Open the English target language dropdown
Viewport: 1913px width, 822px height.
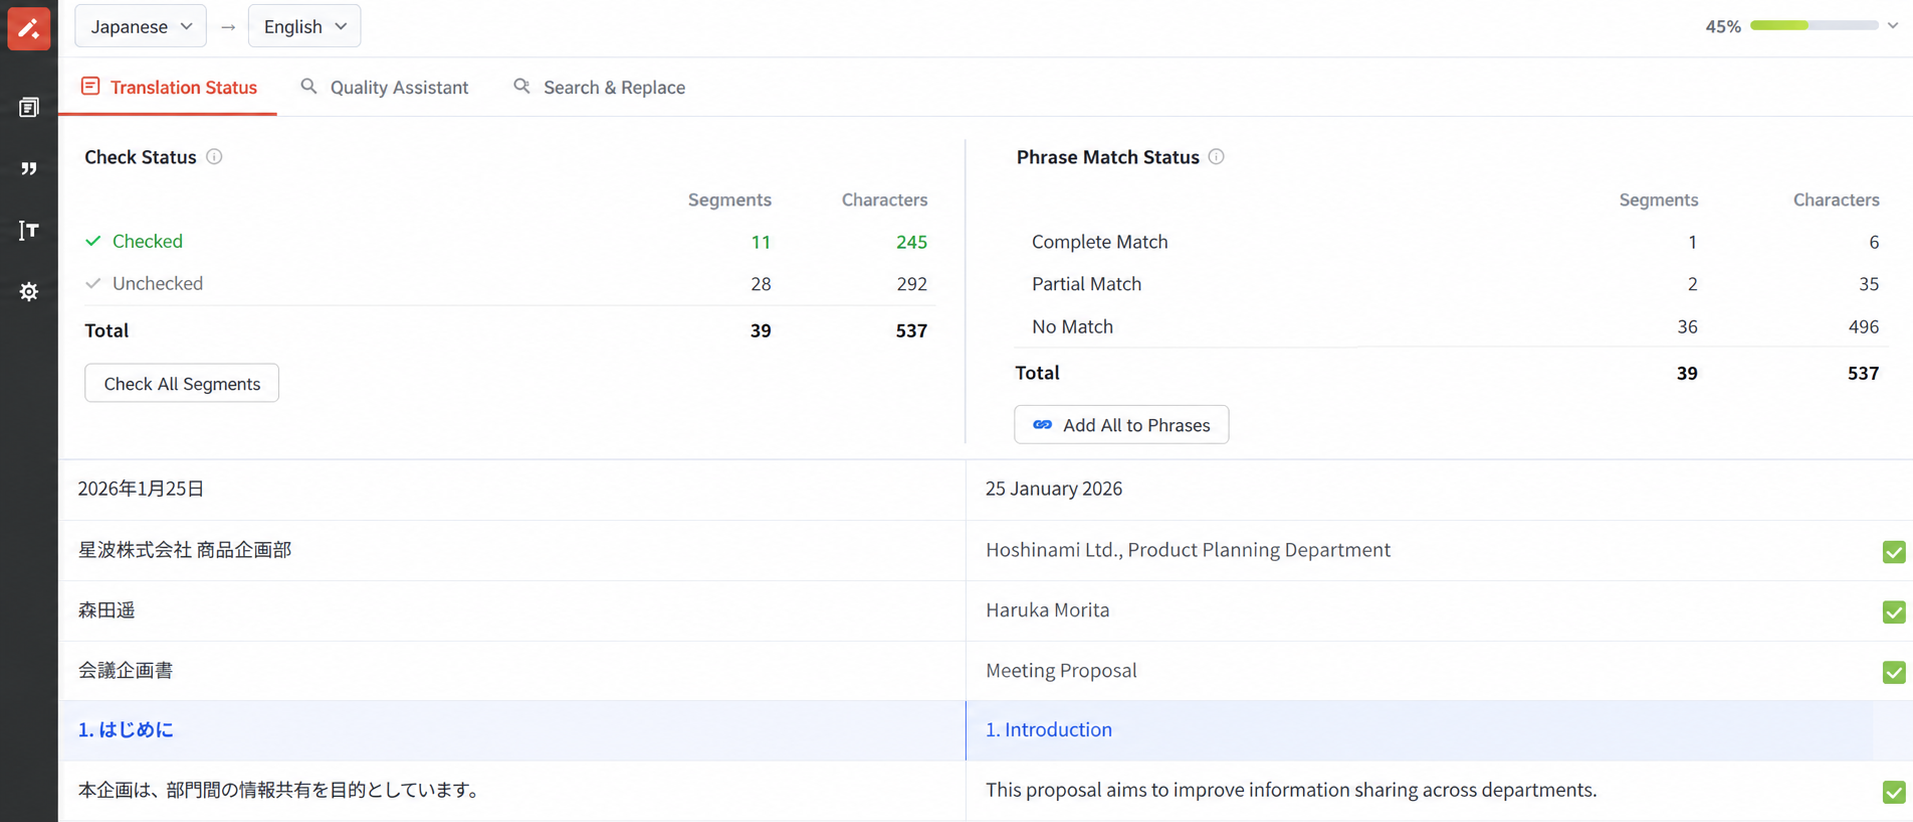click(x=305, y=26)
